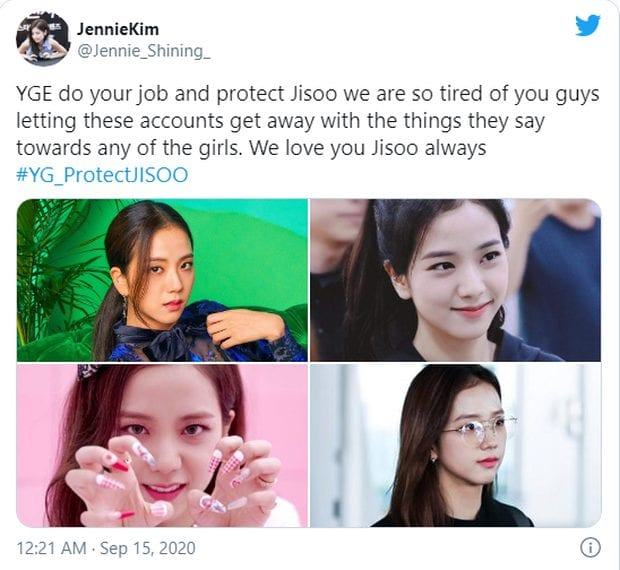
Task: Open the @Jennie_Shining_ handle link
Action: (144, 51)
